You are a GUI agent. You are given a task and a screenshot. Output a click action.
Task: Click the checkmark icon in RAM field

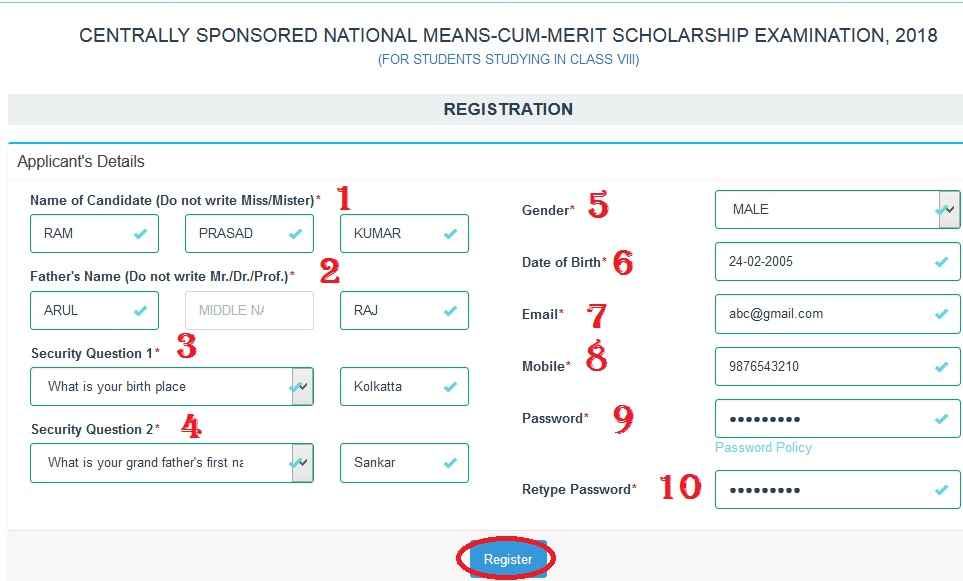click(x=141, y=233)
